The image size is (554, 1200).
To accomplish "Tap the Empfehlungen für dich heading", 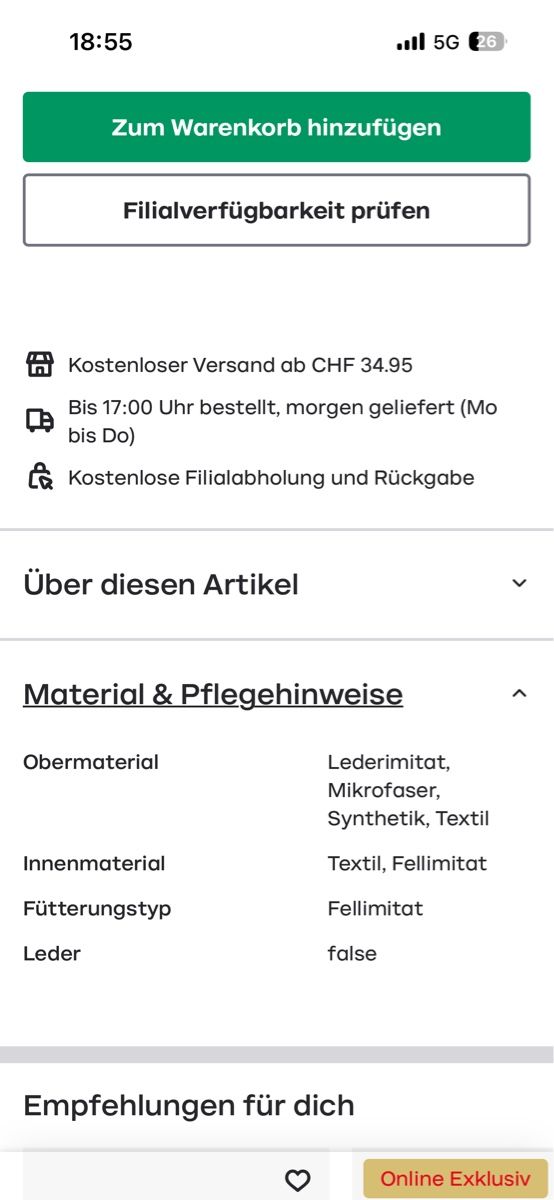I will click(189, 1105).
